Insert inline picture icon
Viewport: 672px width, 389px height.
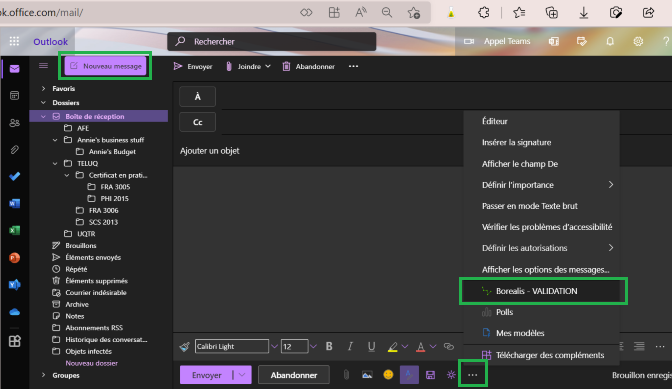[367, 375]
